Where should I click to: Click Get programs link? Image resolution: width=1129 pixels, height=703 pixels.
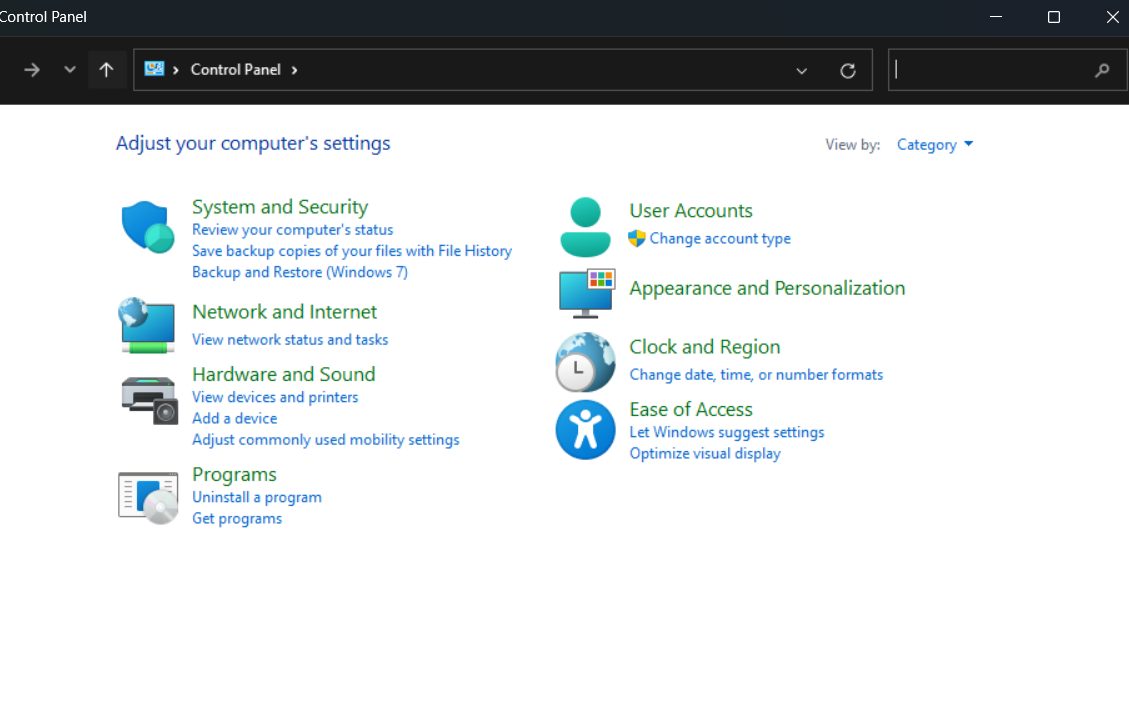point(237,519)
